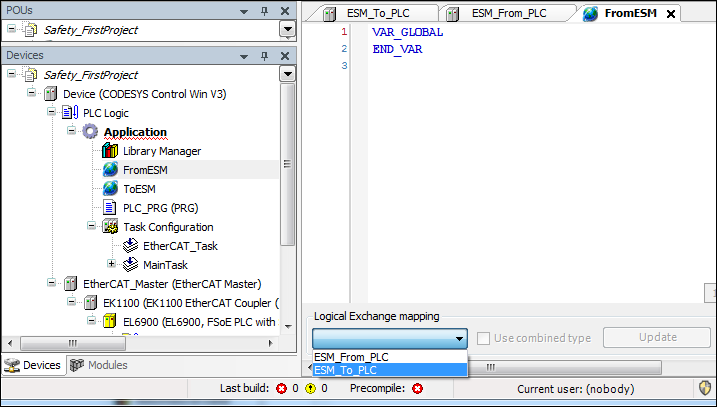Click line number 3 in editor
The height and width of the screenshot is (407, 717).
(x=344, y=66)
